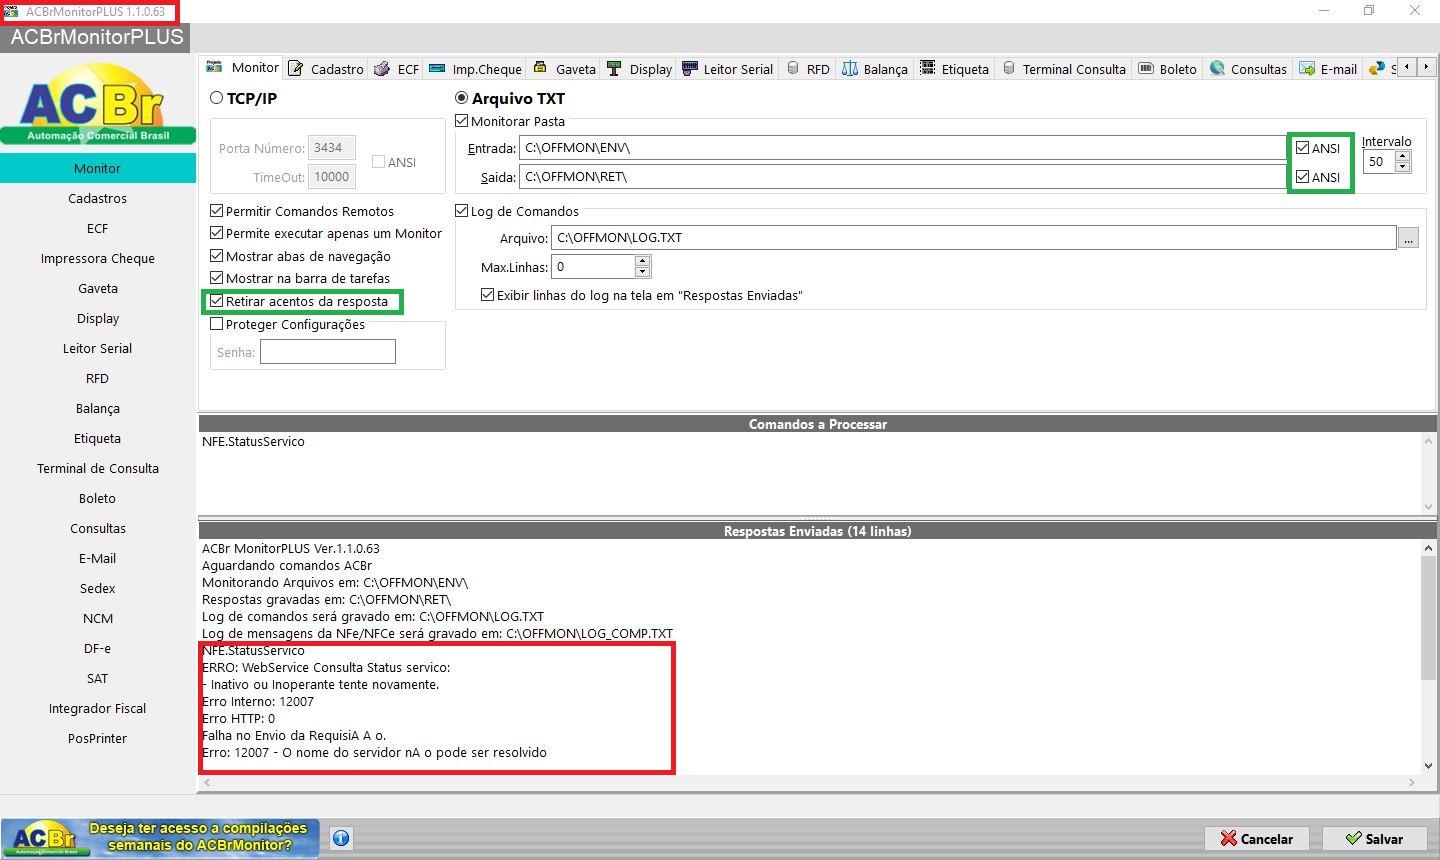Toggle Mostrar na barra de tarefas
Screen dimensions: 1440x860
point(216,278)
